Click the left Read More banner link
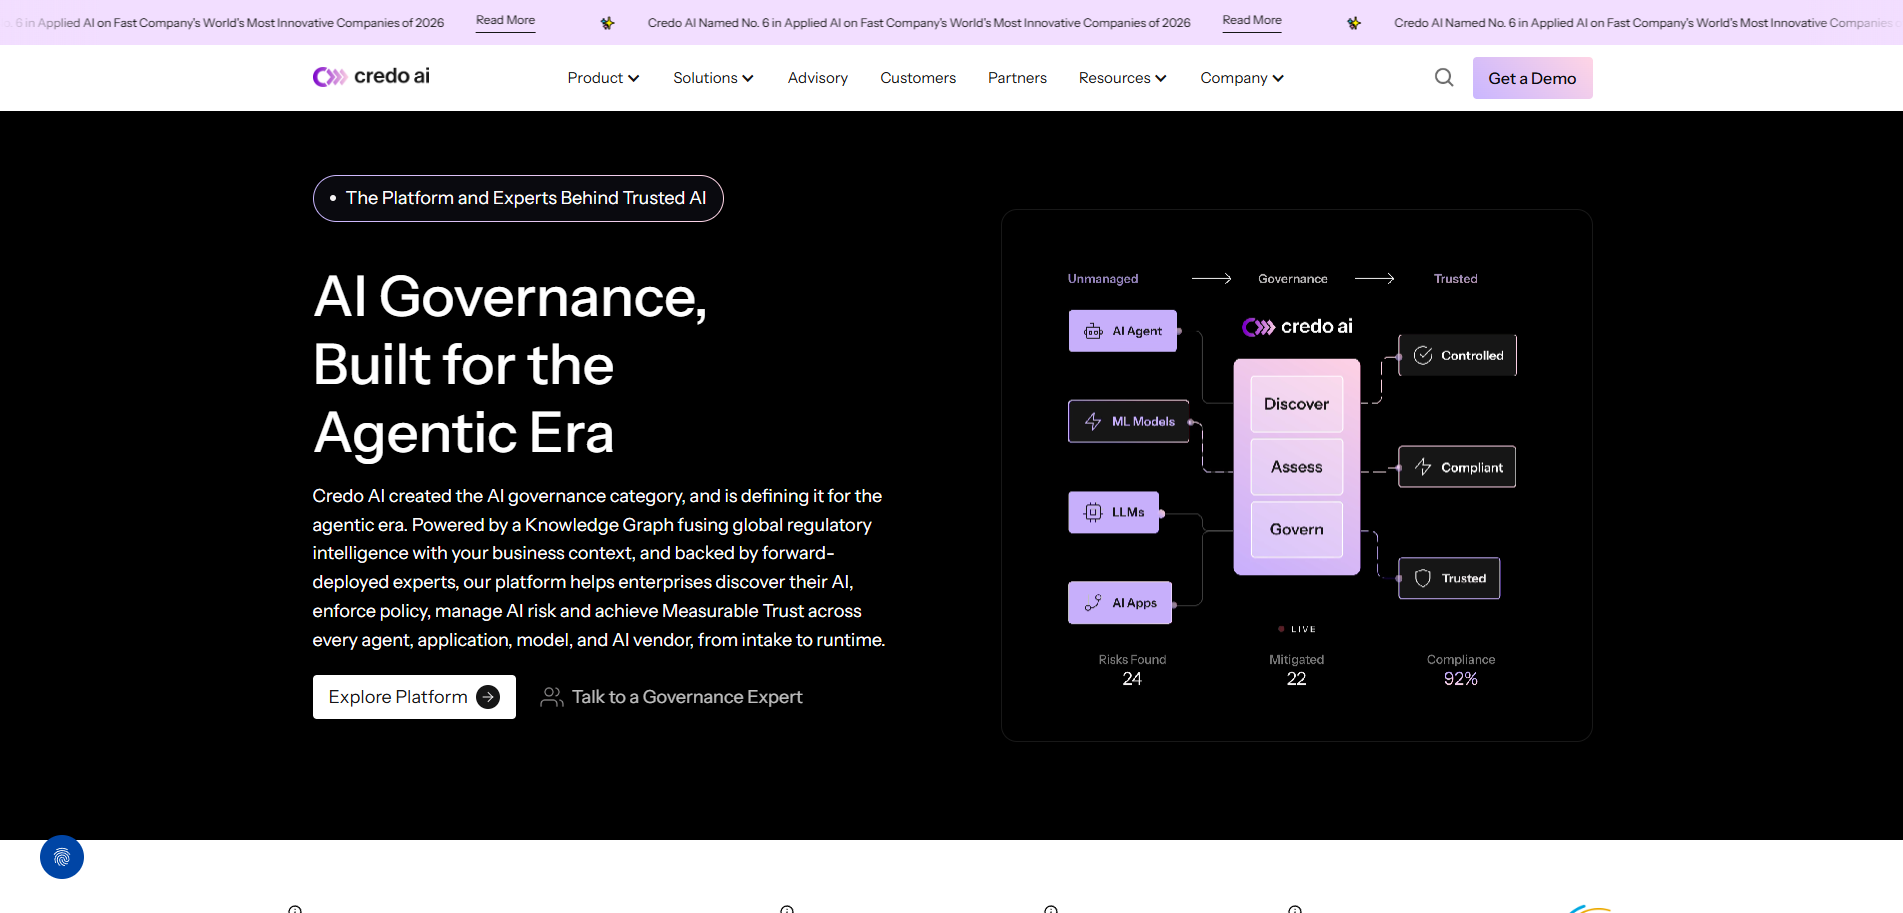Image resolution: width=1903 pixels, height=913 pixels. pos(505,21)
